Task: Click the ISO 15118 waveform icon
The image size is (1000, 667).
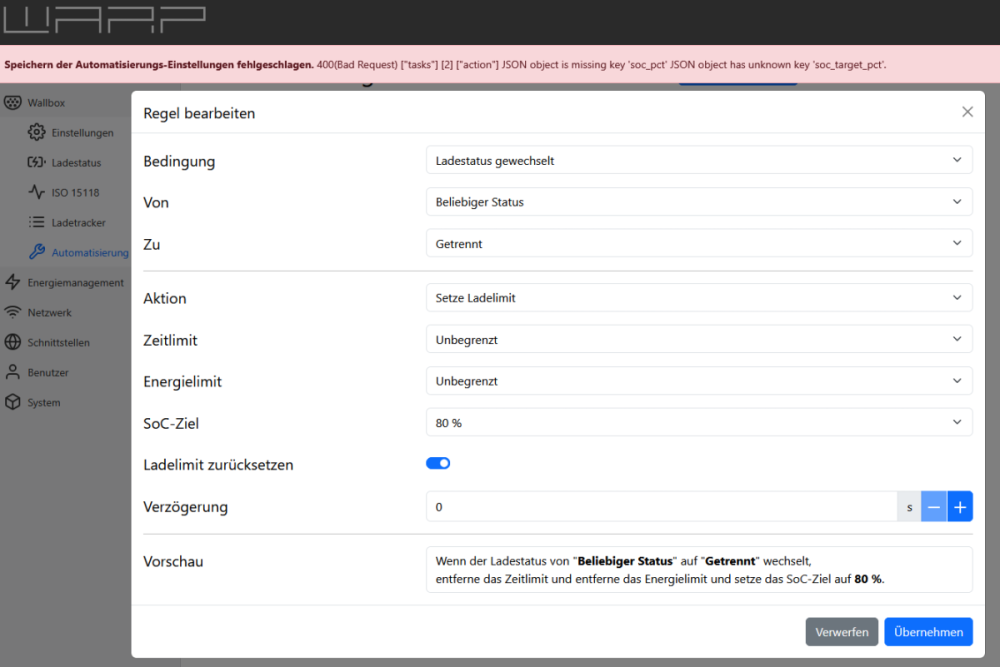Action: pyautogui.click(x=36, y=192)
